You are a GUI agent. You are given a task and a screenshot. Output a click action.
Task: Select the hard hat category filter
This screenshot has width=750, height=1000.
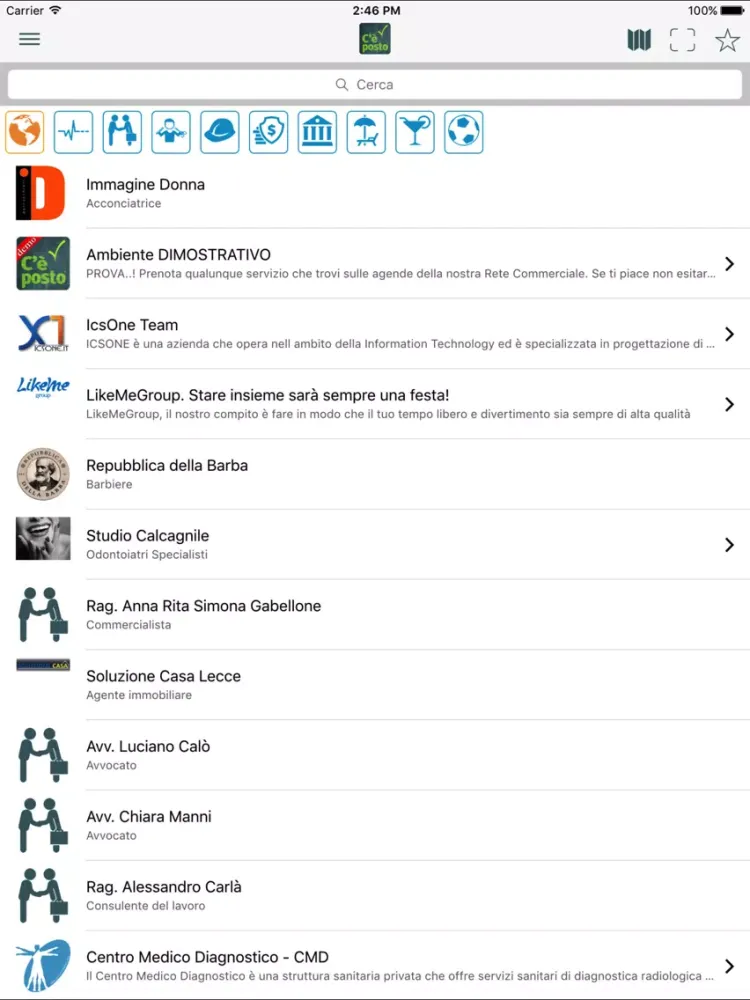pyautogui.click(x=220, y=132)
